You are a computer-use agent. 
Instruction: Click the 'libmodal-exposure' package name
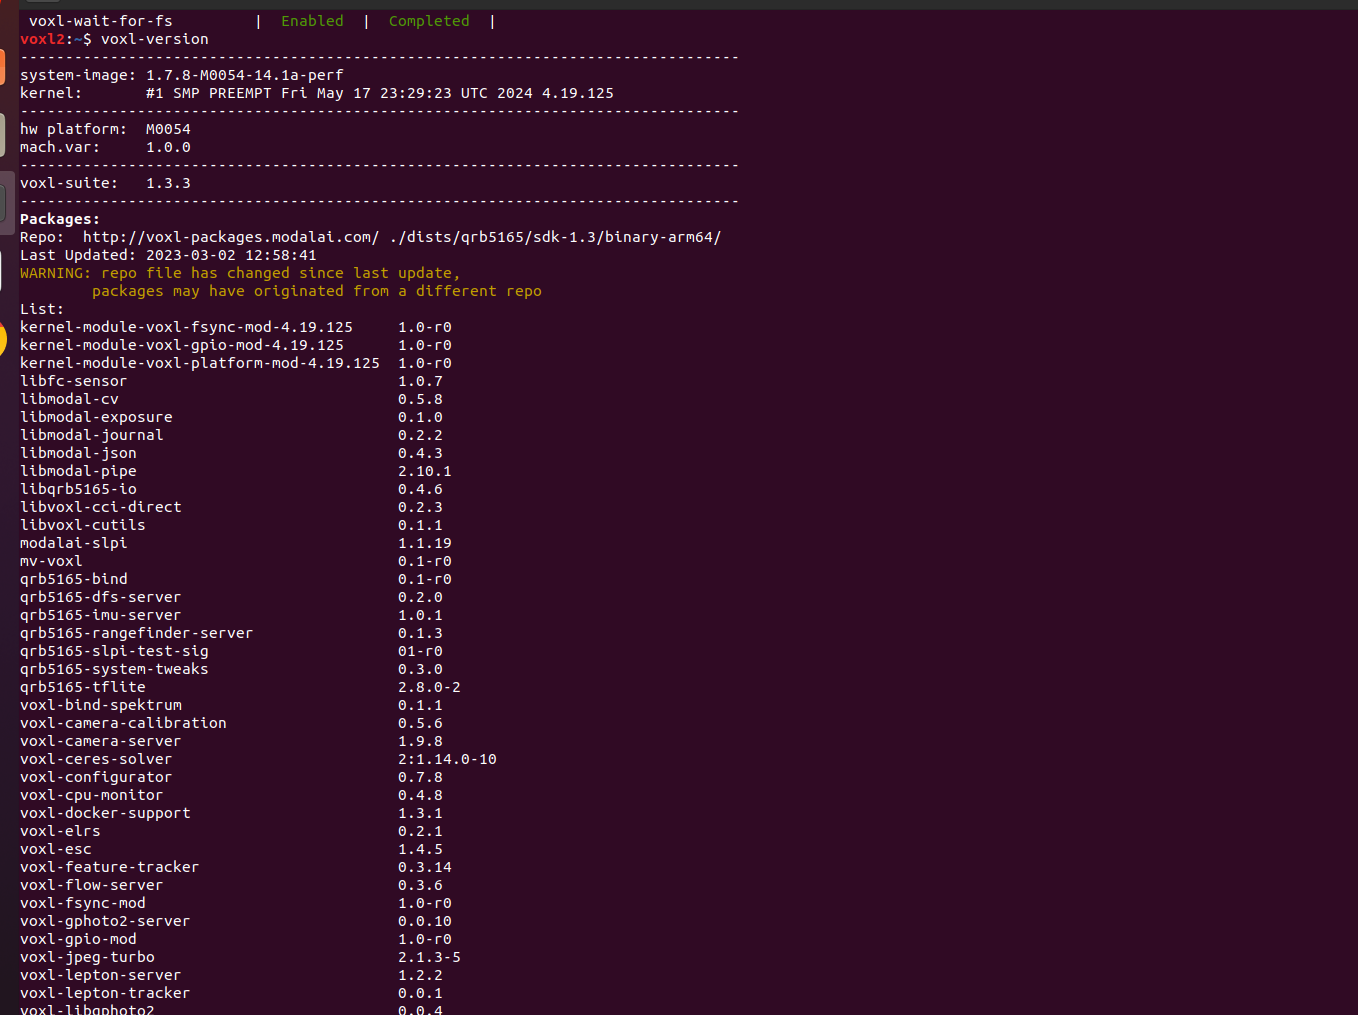[x=96, y=417]
